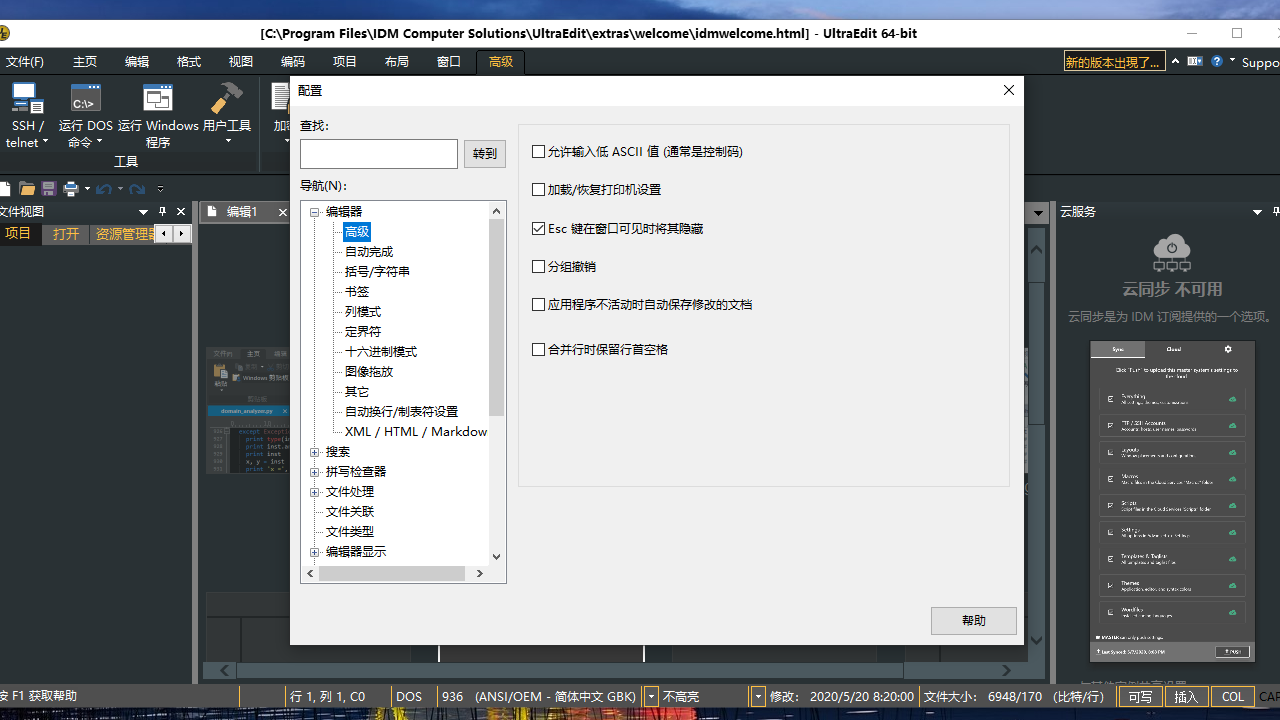The image size is (1280, 720).
Task: Click the print icon on the toolbar
Action: tap(70, 188)
